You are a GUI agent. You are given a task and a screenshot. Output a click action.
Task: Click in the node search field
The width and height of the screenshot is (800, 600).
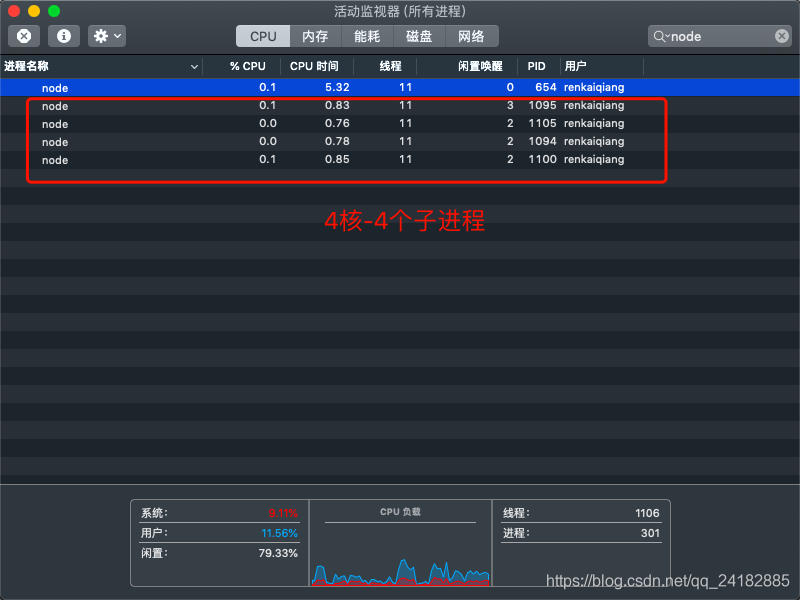[719, 36]
